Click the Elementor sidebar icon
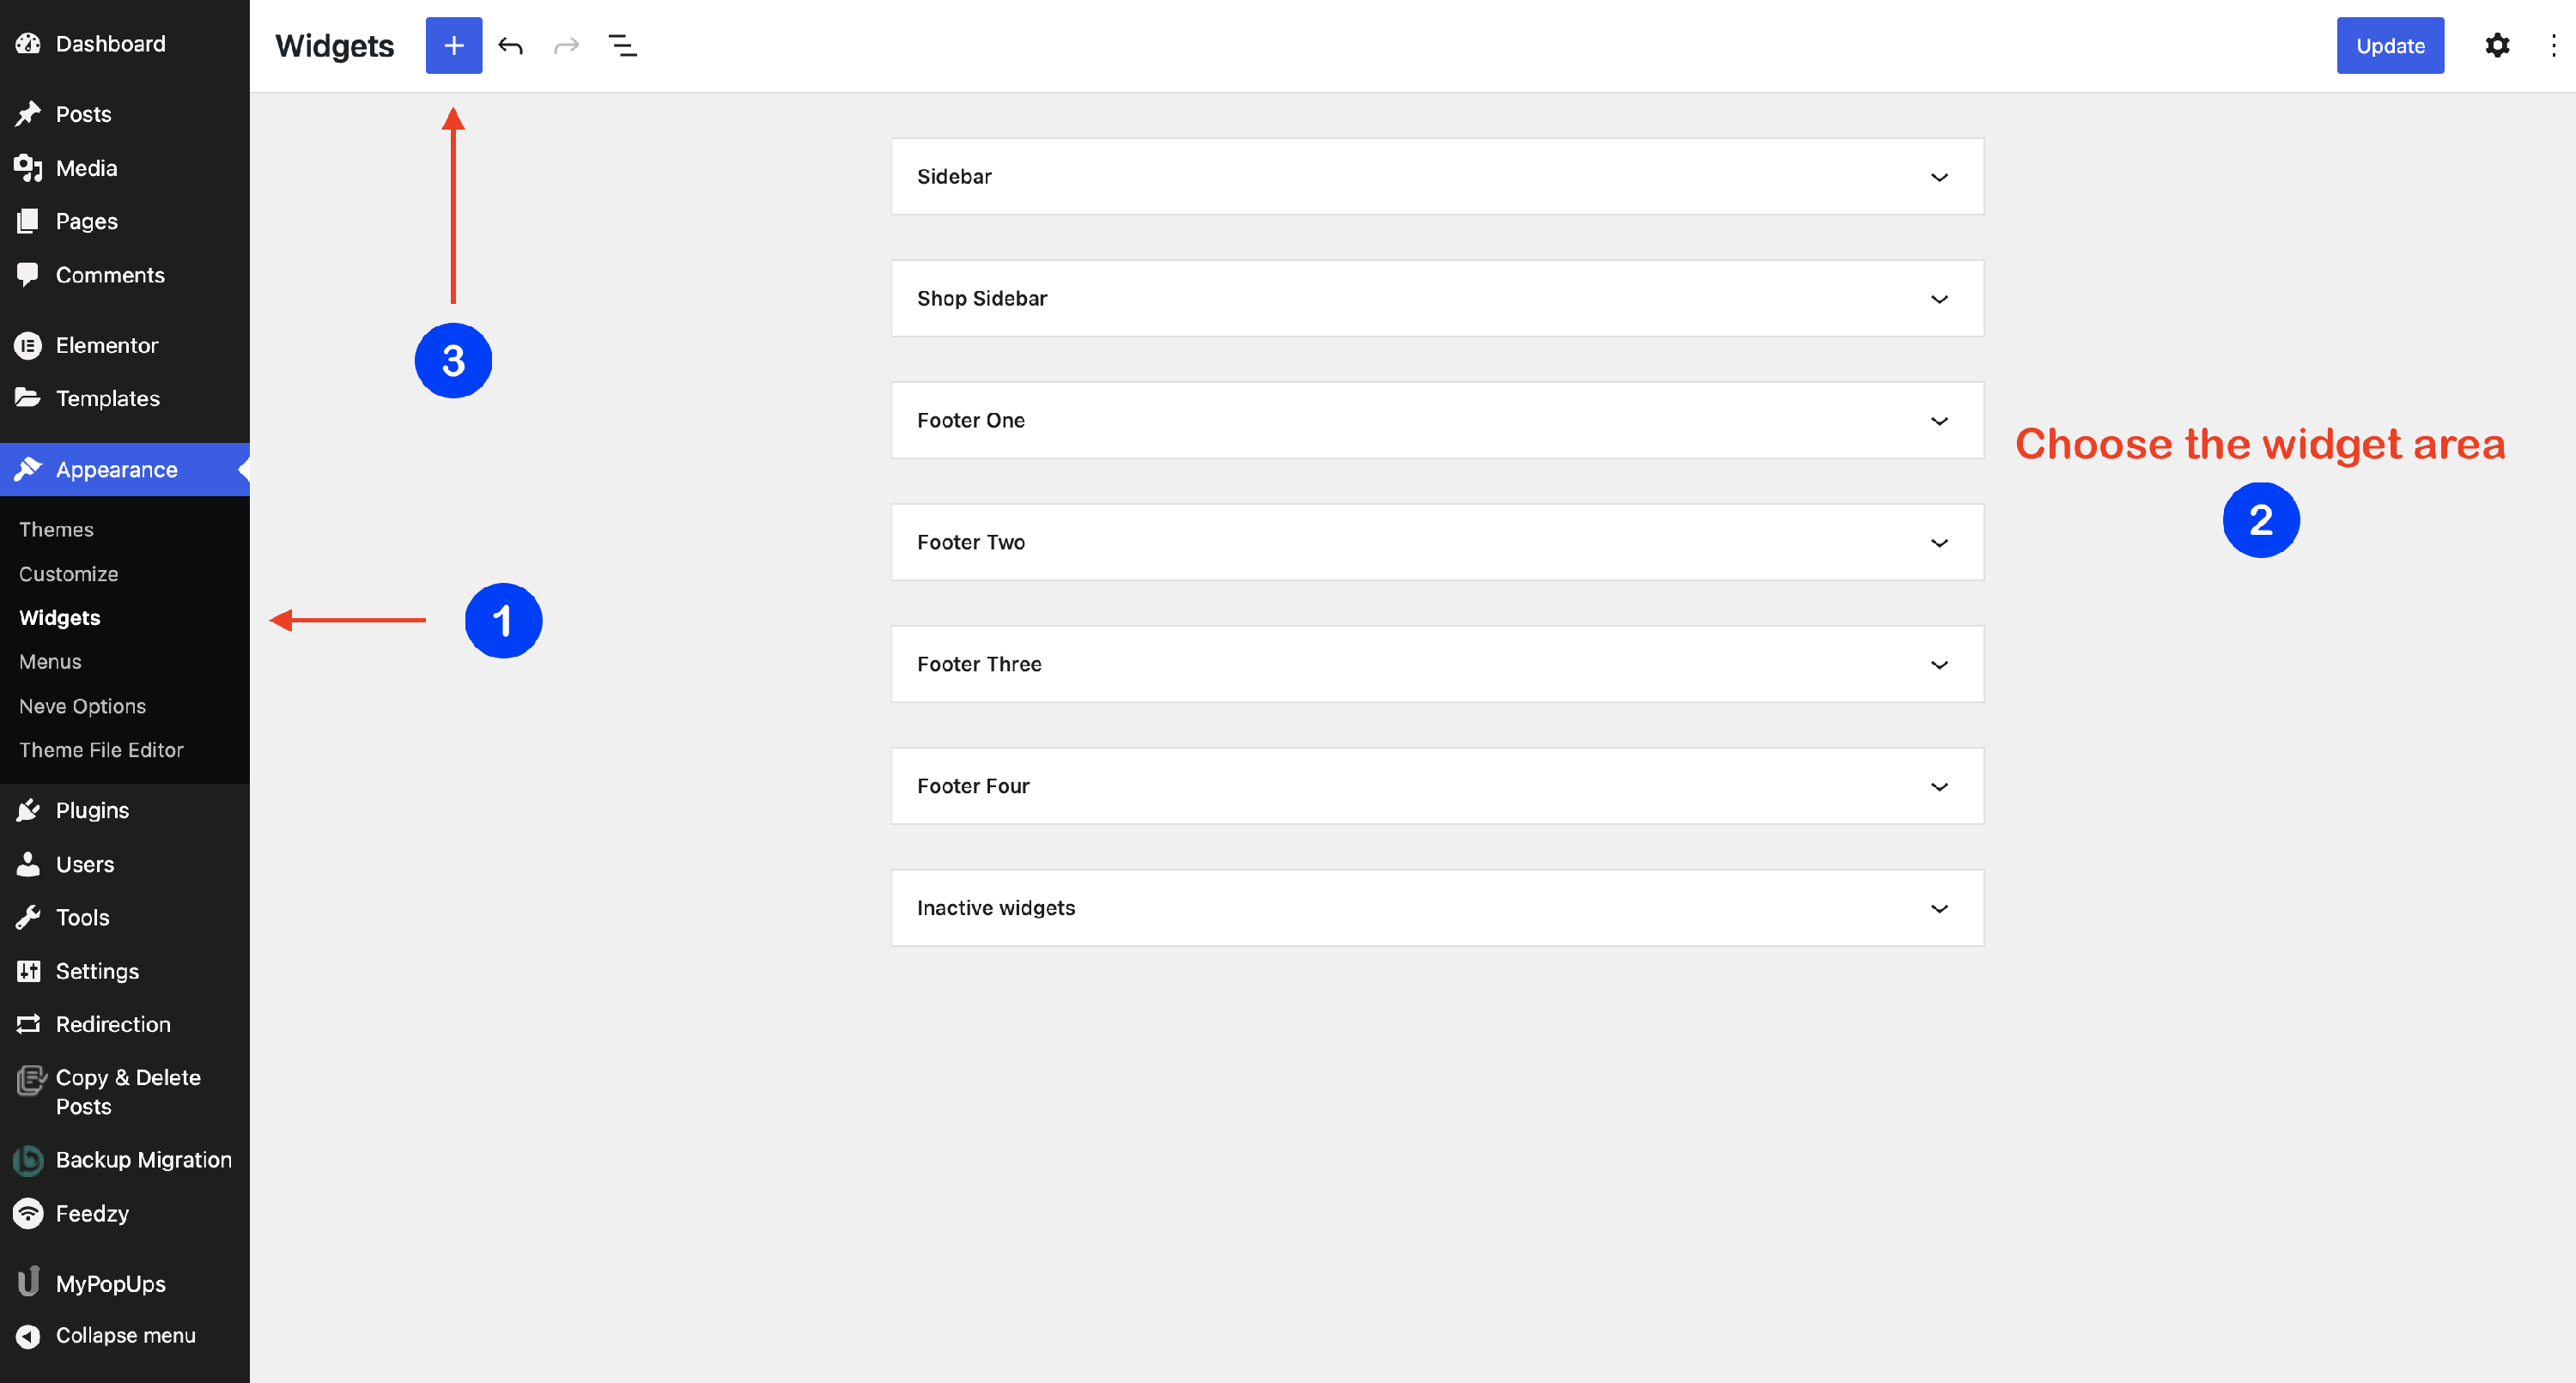2576x1383 pixels. pos(28,345)
